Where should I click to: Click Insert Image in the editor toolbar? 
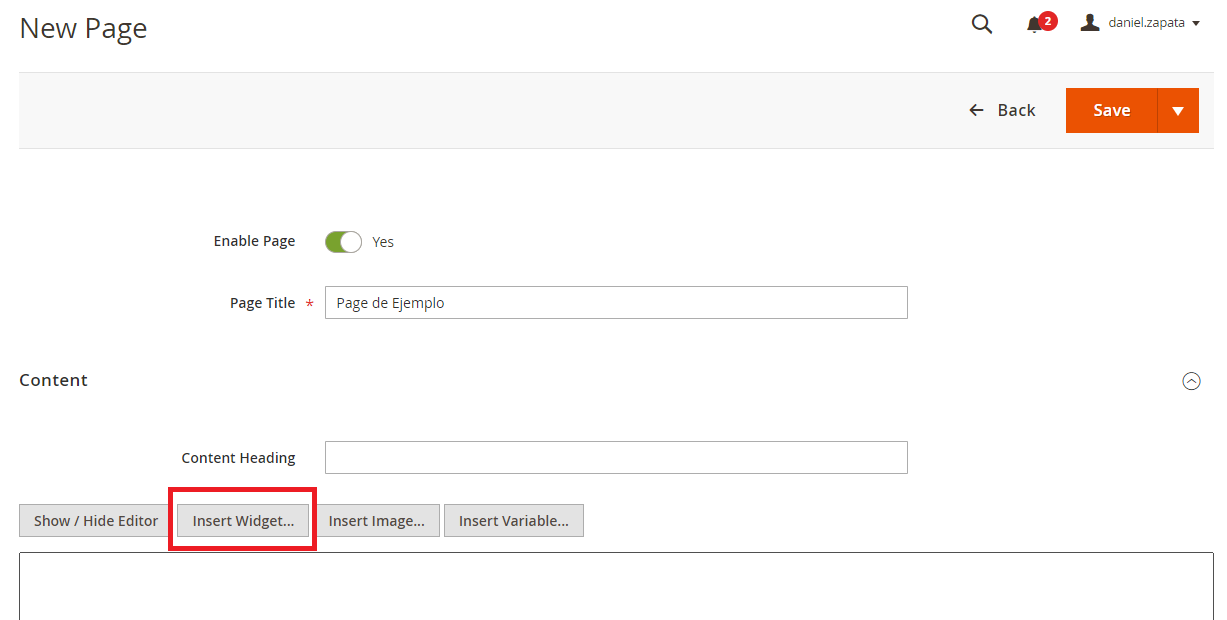point(378,520)
